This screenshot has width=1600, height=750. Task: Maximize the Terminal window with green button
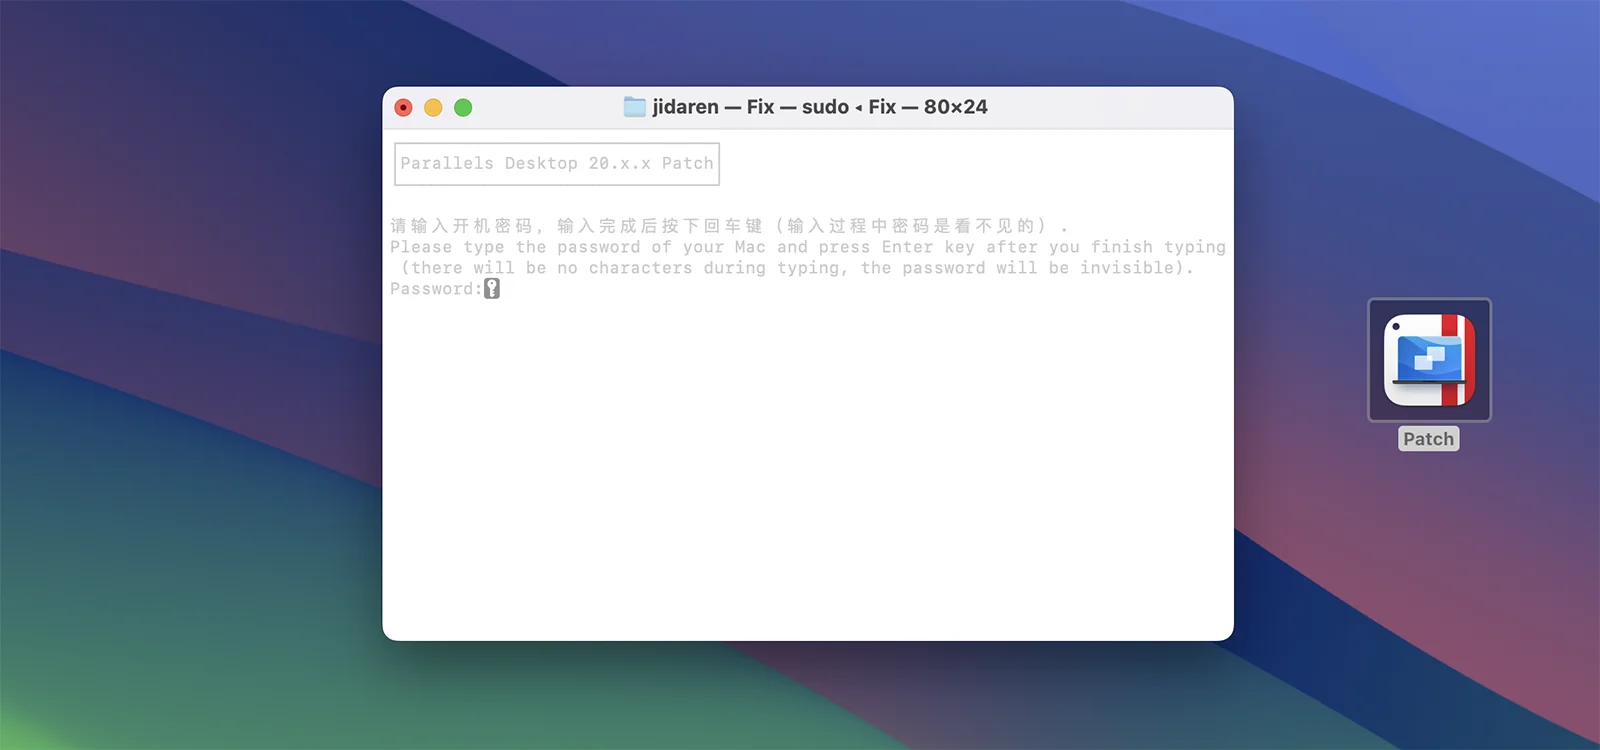point(463,107)
